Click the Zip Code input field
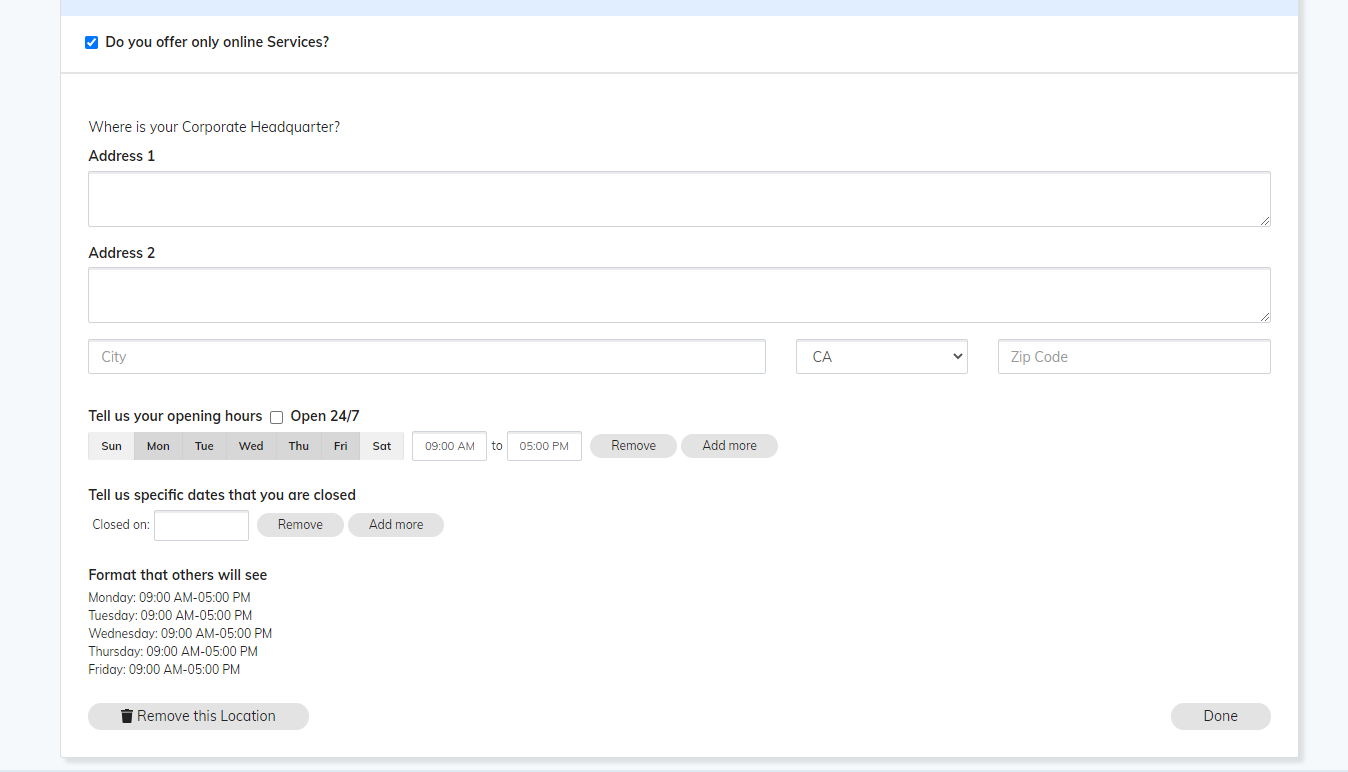The height and width of the screenshot is (772, 1348). (1133, 356)
